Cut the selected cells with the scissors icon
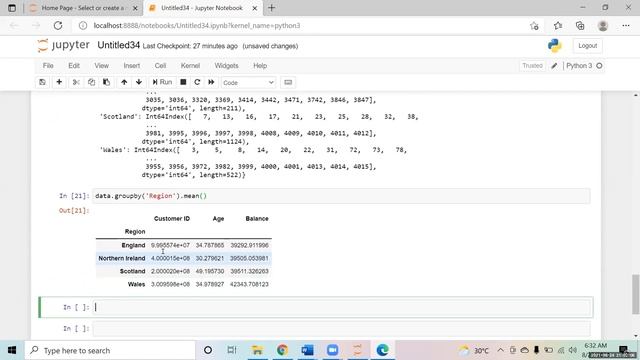 (76, 82)
